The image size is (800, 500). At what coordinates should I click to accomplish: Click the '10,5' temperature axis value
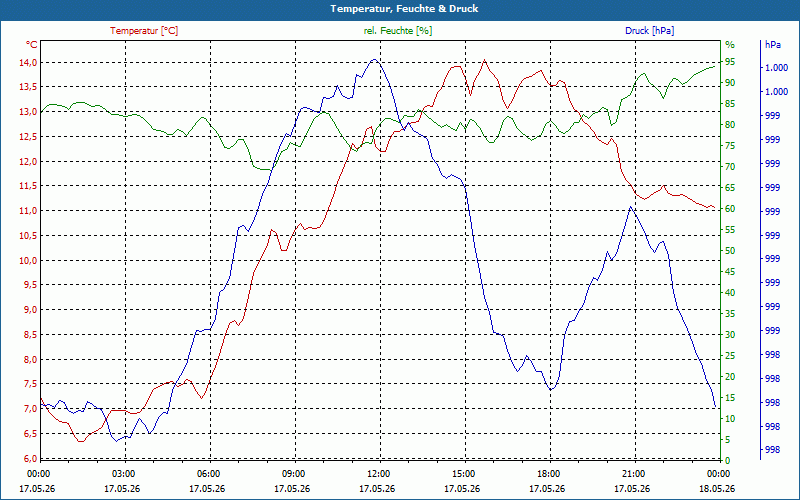click(28, 236)
